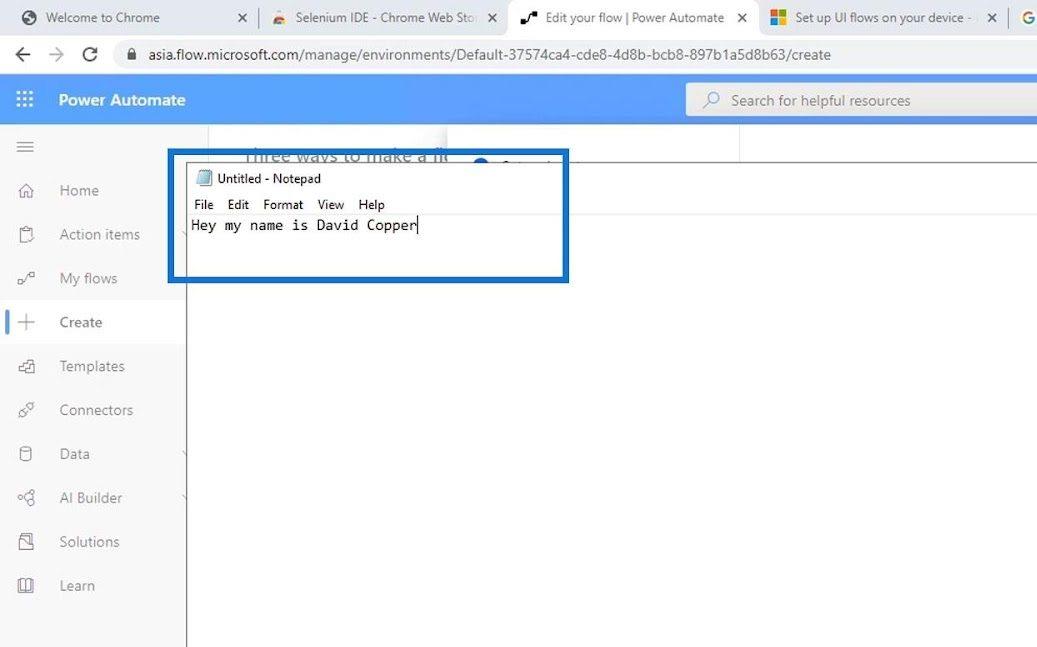This screenshot has width=1037, height=647.
Task: Click the Solutions icon in sidebar
Action: coord(26,542)
